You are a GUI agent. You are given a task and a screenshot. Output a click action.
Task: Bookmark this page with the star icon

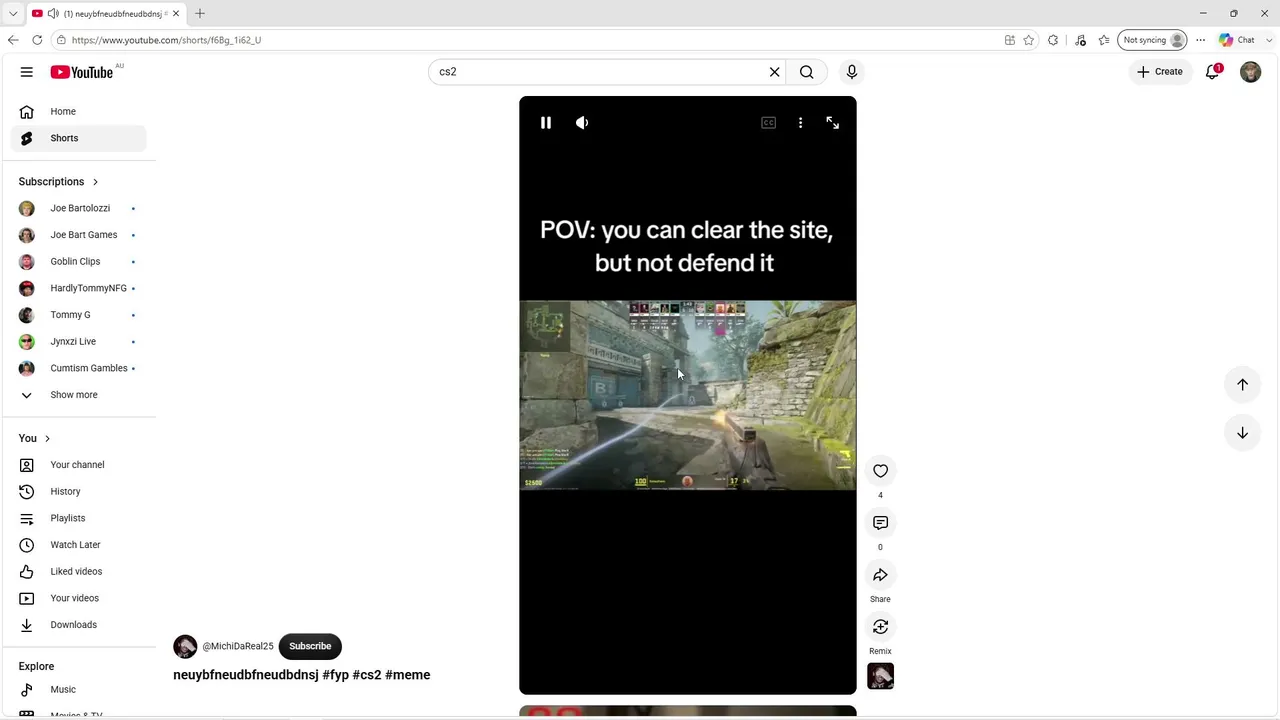point(1029,40)
